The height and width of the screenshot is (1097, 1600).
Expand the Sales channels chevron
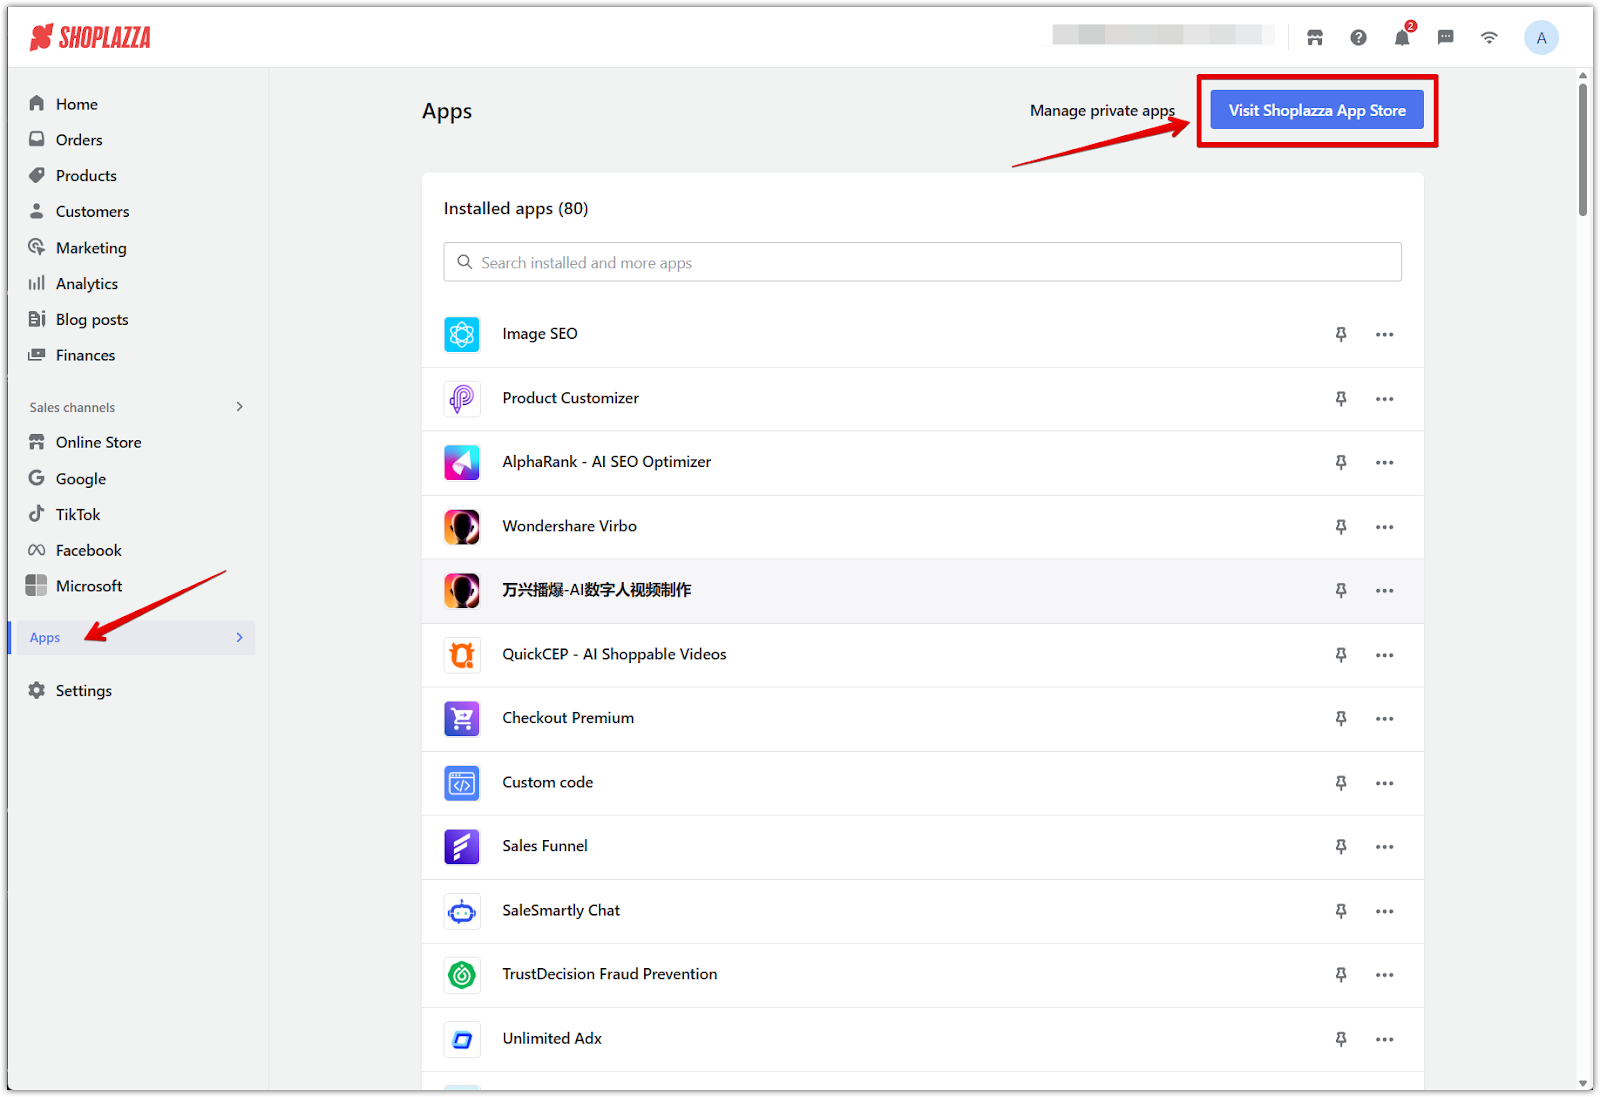pyautogui.click(x=239, y=406)
